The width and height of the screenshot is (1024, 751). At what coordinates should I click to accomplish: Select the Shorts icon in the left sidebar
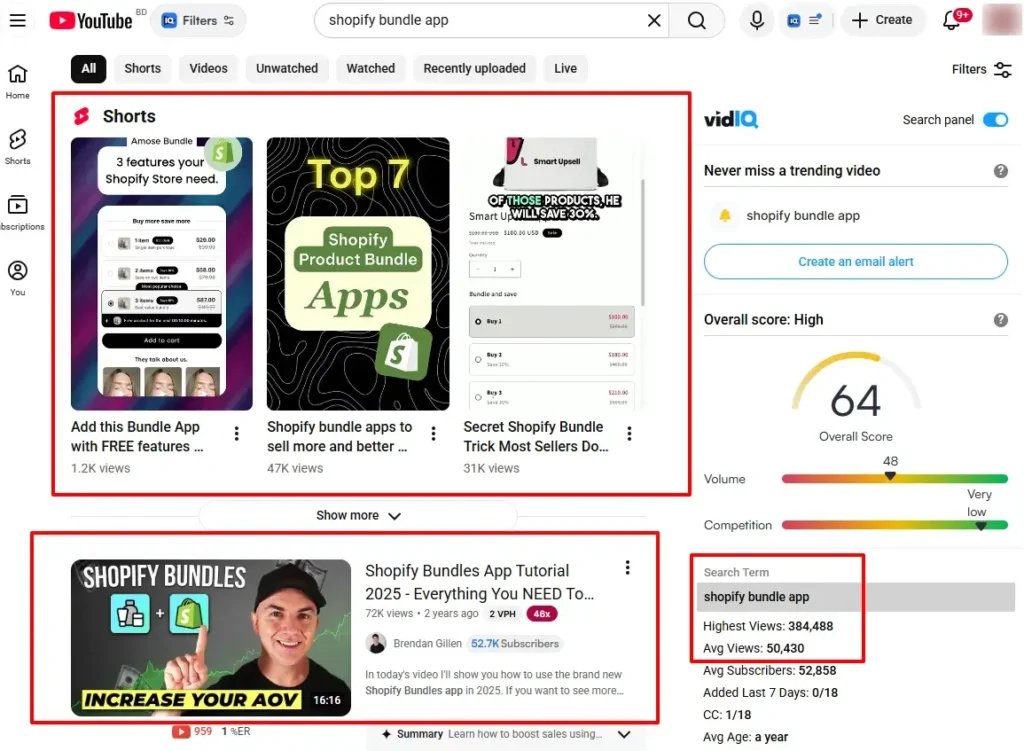pyautogui.click(x=17, y=141)
